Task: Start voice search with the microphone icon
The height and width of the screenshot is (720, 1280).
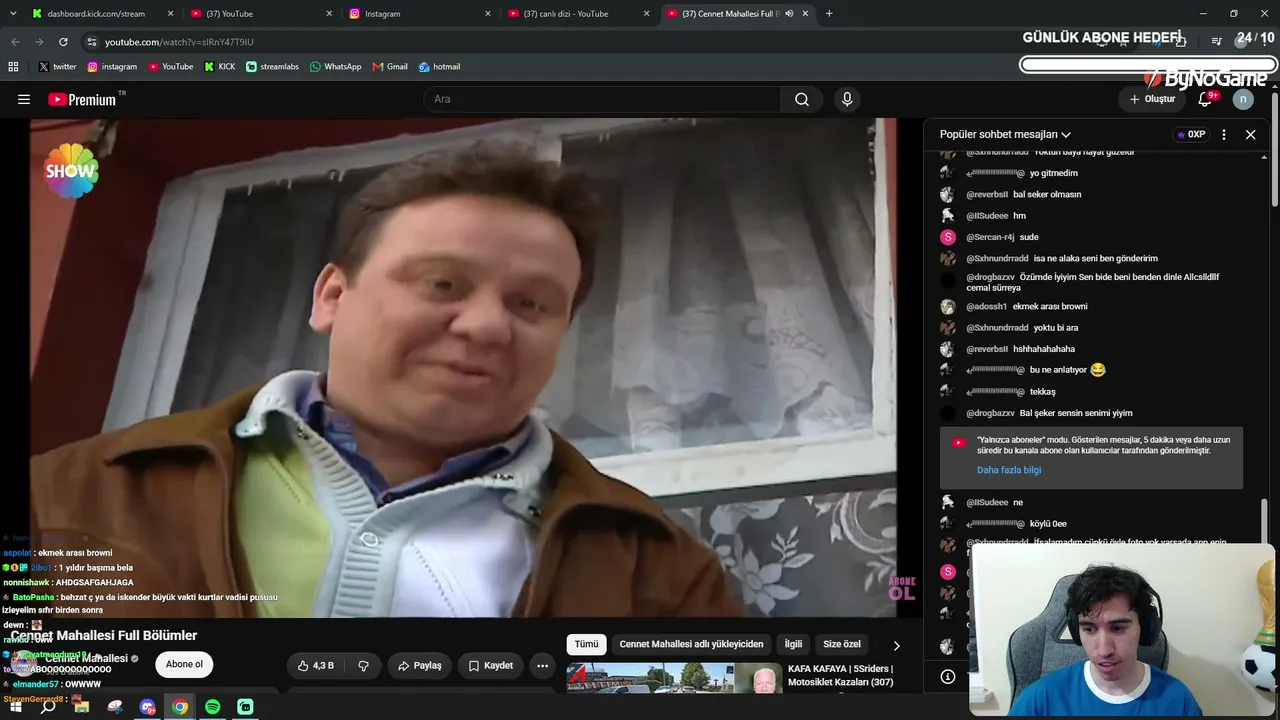Action: pos(847,99)
